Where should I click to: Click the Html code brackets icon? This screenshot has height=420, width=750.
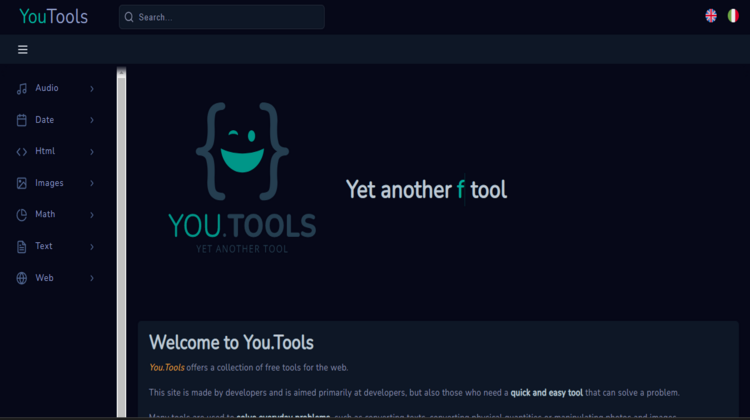(22, 152)
